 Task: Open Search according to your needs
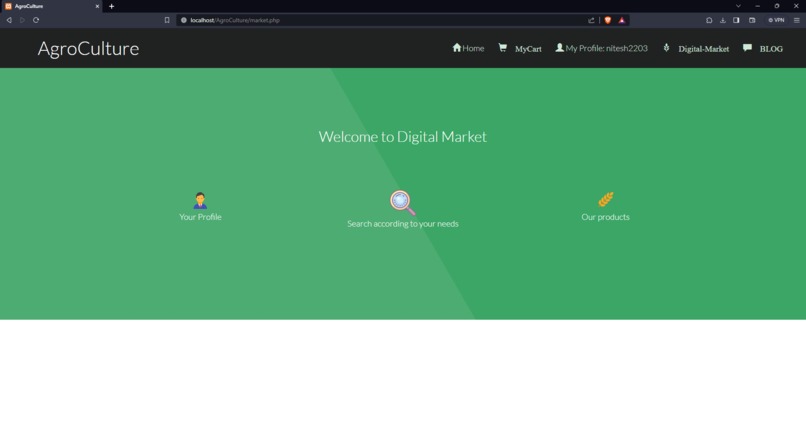point(402,224)
